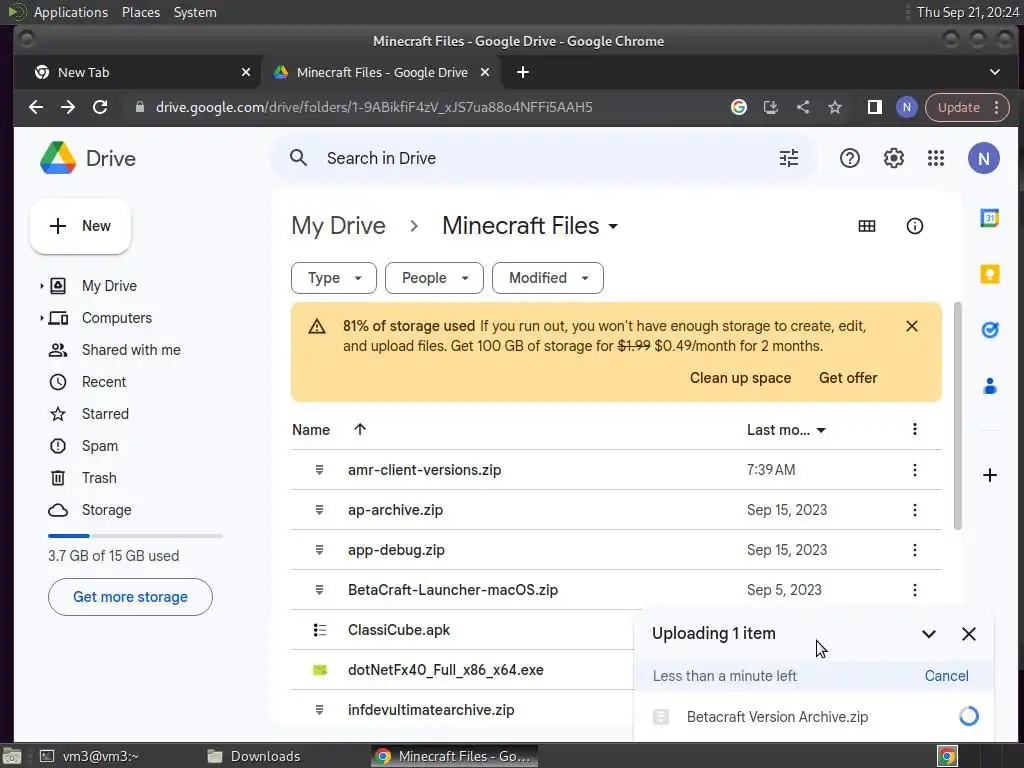This screenshot has width=1024, height=768.
Task: Open Chrome tab search chevron
Action: [995, 72]
